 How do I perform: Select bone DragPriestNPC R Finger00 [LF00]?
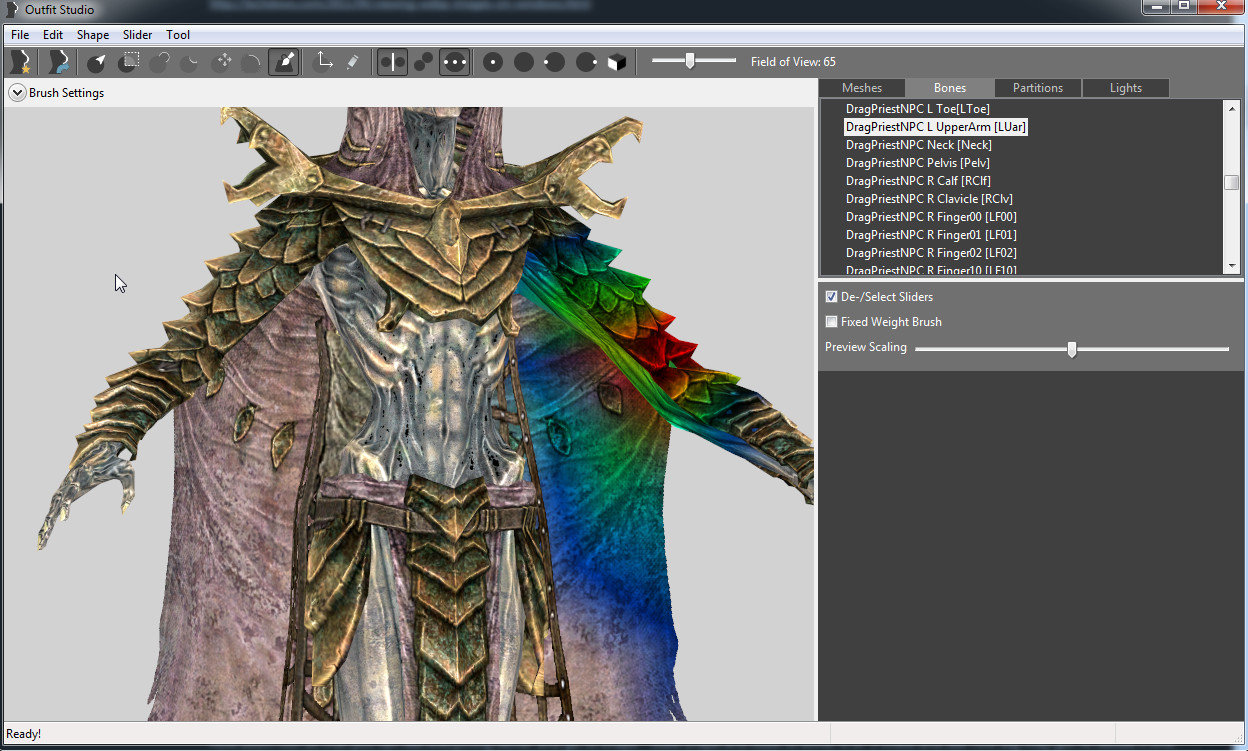[932, 217]
